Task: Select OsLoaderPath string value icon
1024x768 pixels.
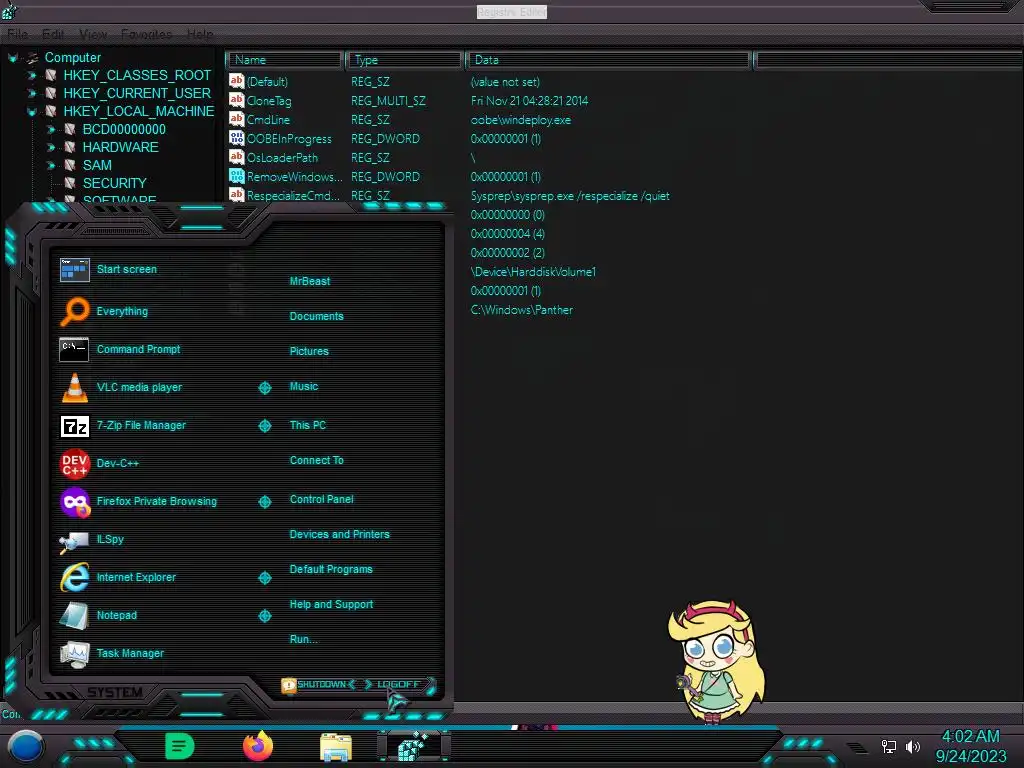Action: [236, 157]
